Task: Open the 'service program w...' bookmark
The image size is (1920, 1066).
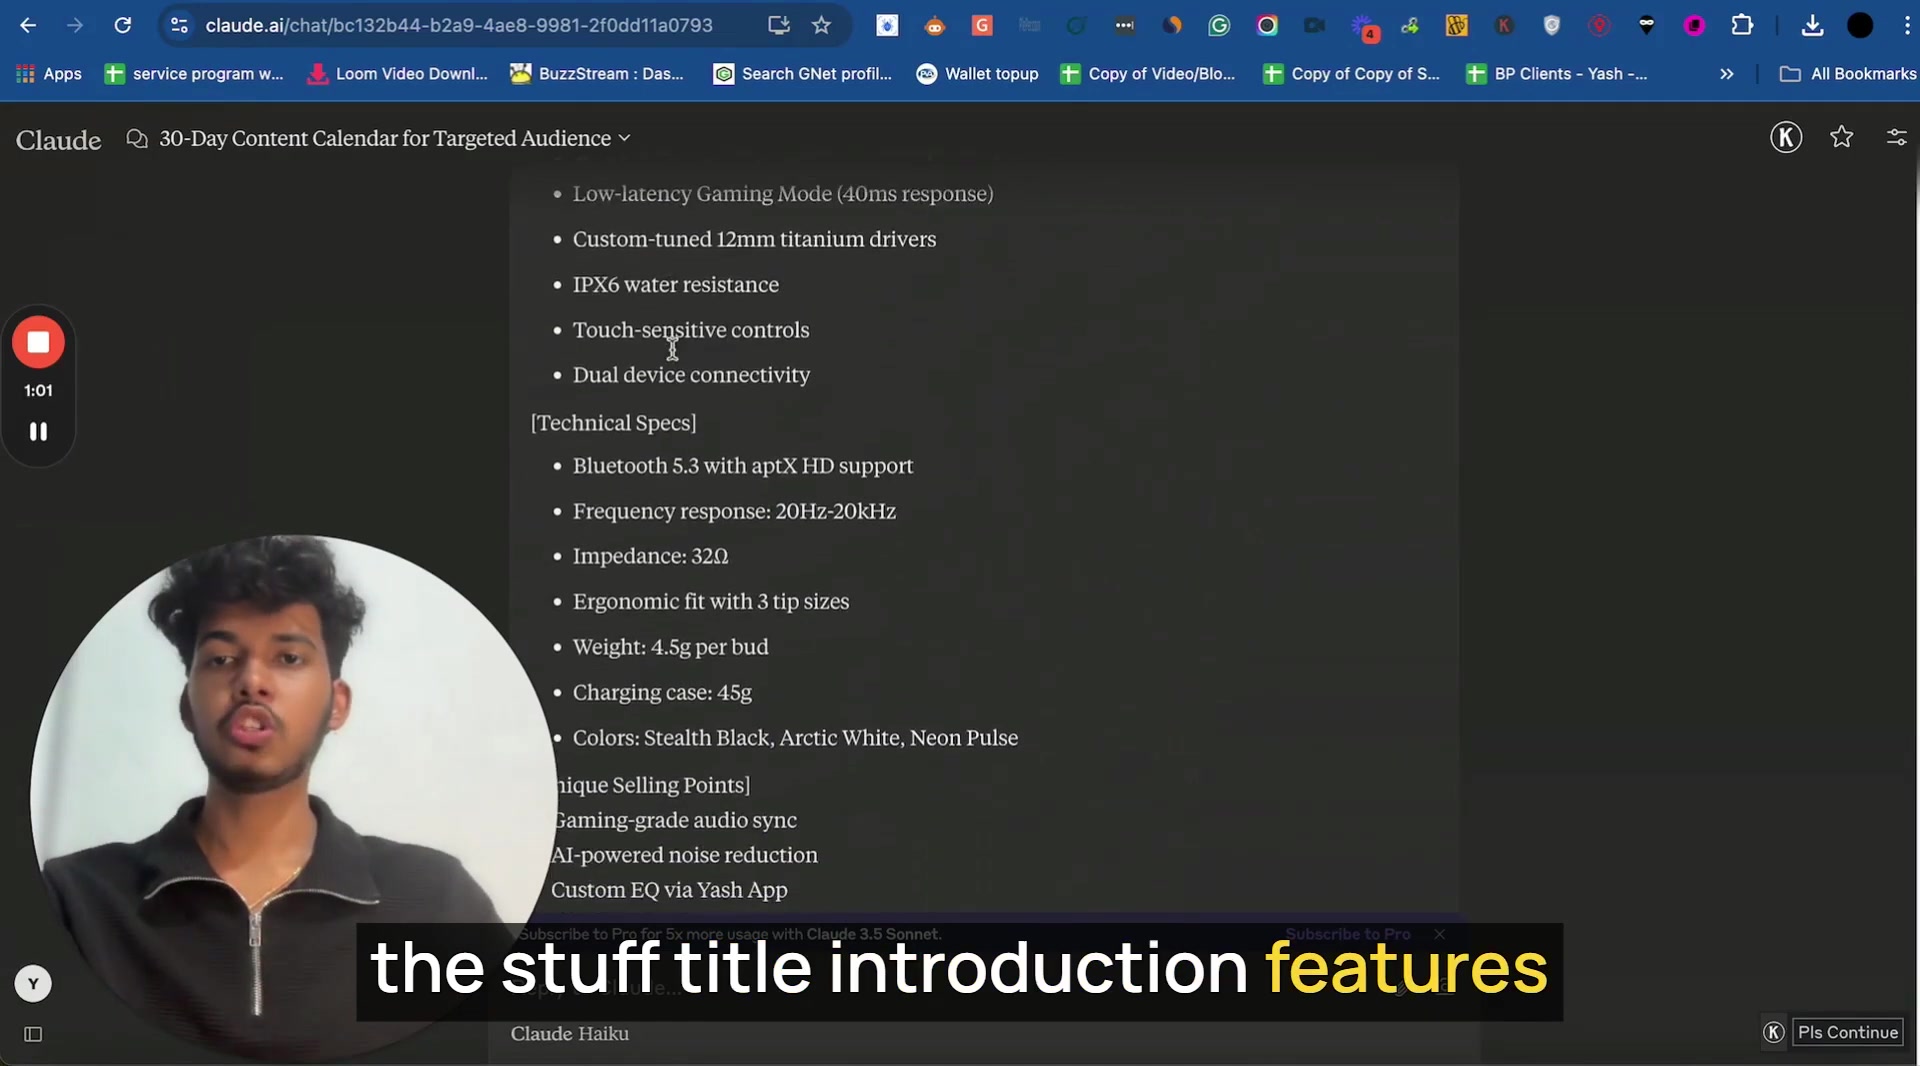Action: pos(194,73)
